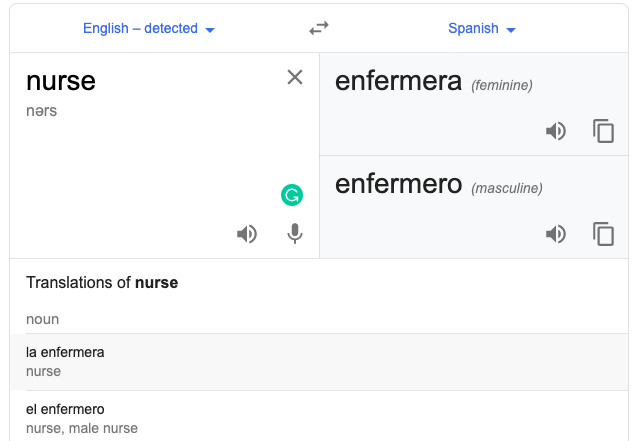The image size is (634, 441).
Task: Click the "nurse, male nurse" back-translation
Action: [x=82, y=428]
